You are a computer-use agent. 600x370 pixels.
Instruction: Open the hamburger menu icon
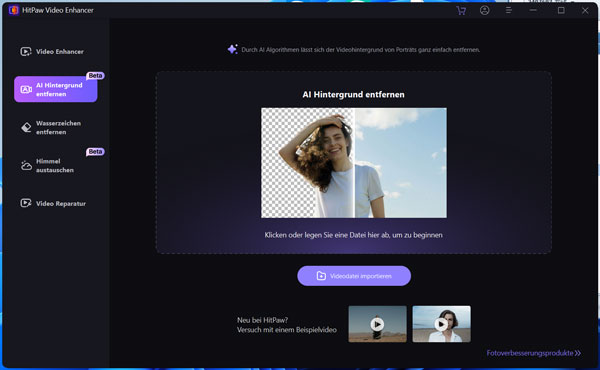pos(509,10)
